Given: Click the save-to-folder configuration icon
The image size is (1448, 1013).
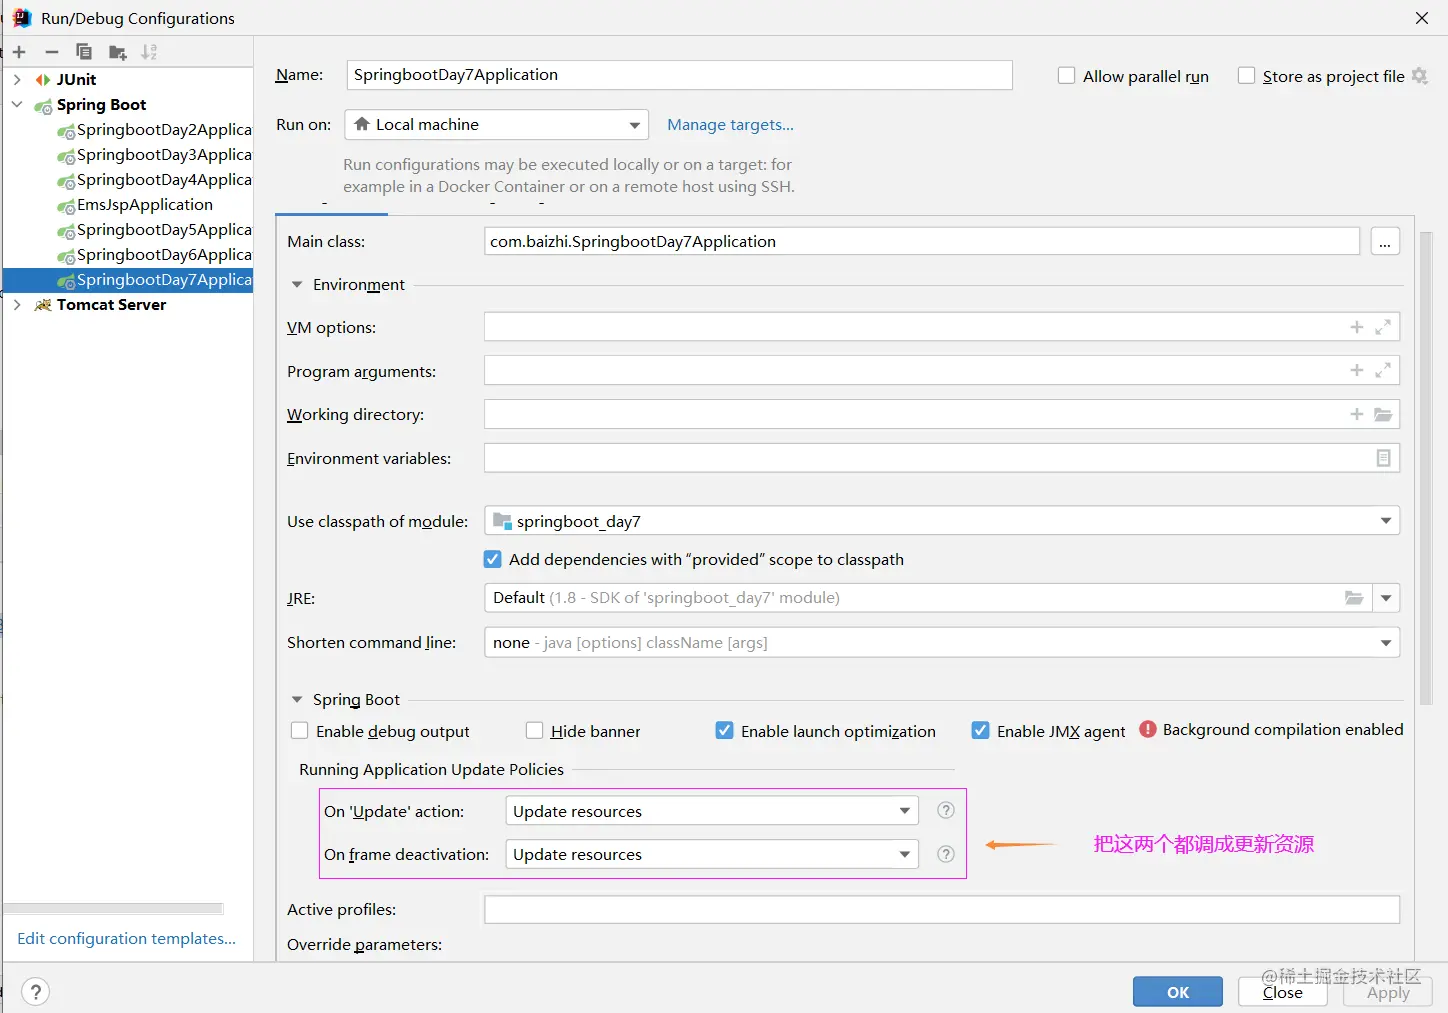Looking at the screenshot, I should tap(117, 52).
